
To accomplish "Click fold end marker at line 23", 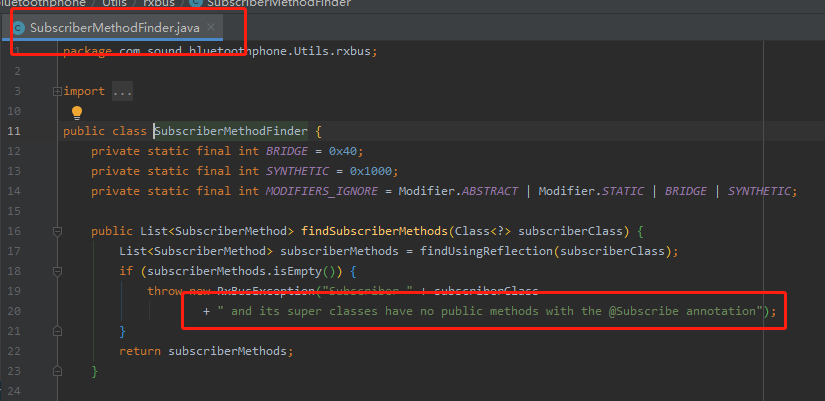I will click(x=57, y=371).
